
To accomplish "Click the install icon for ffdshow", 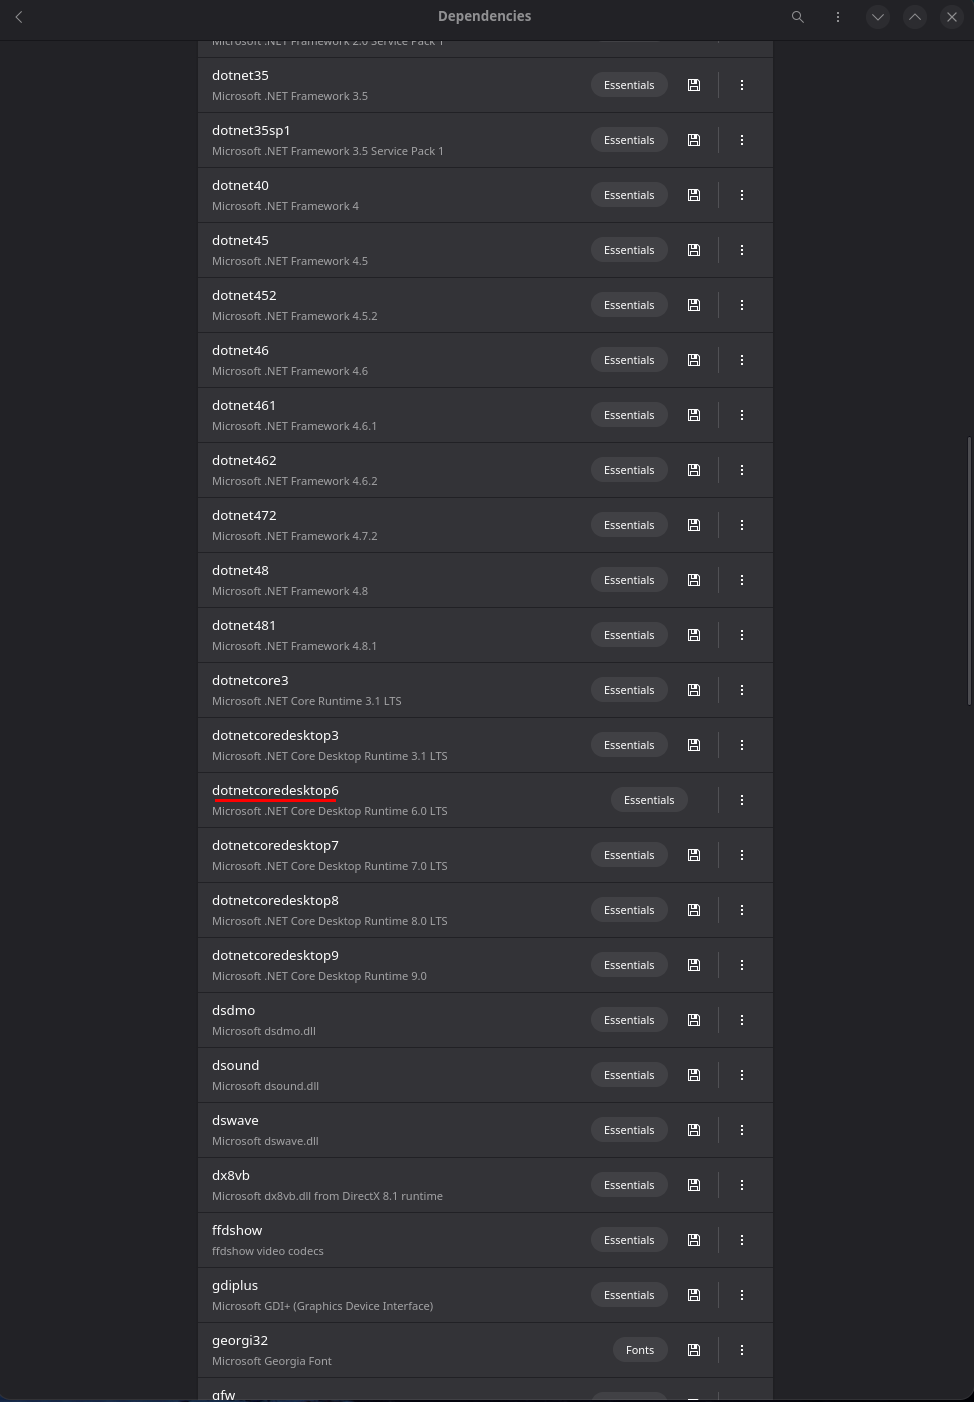I will (694, 1240).
